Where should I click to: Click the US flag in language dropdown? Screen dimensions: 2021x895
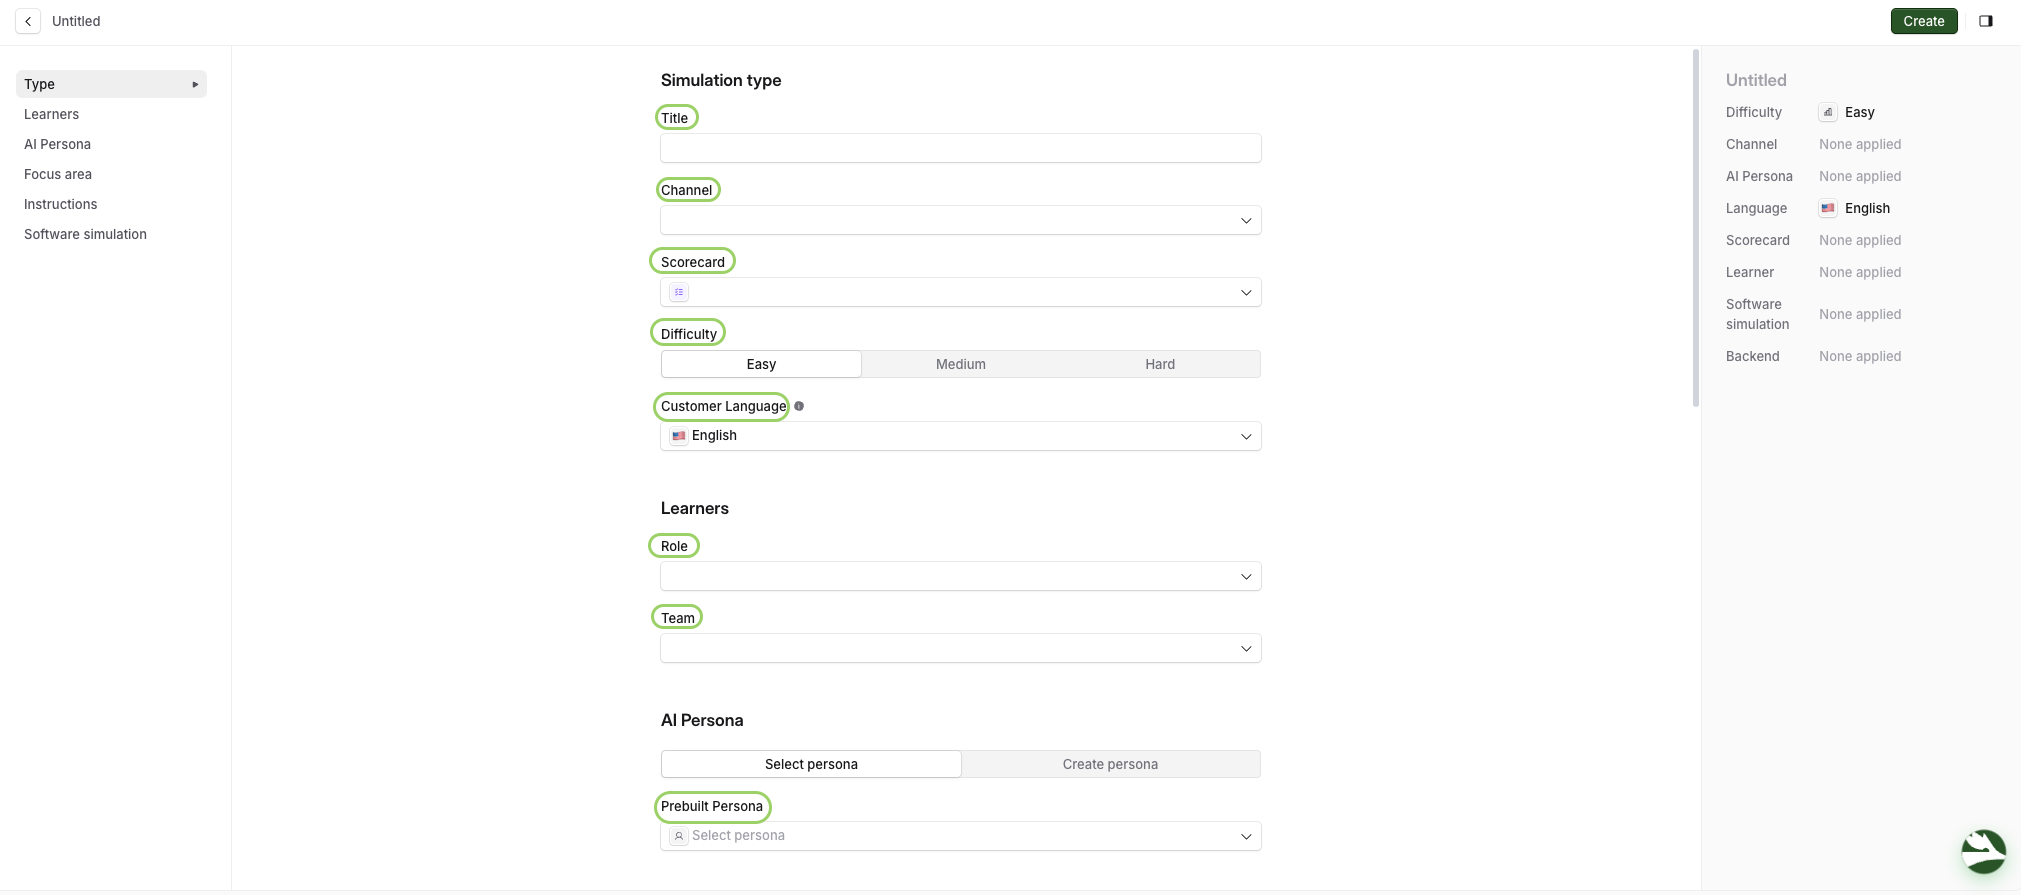pyautogui.click(x=679, y=436)
